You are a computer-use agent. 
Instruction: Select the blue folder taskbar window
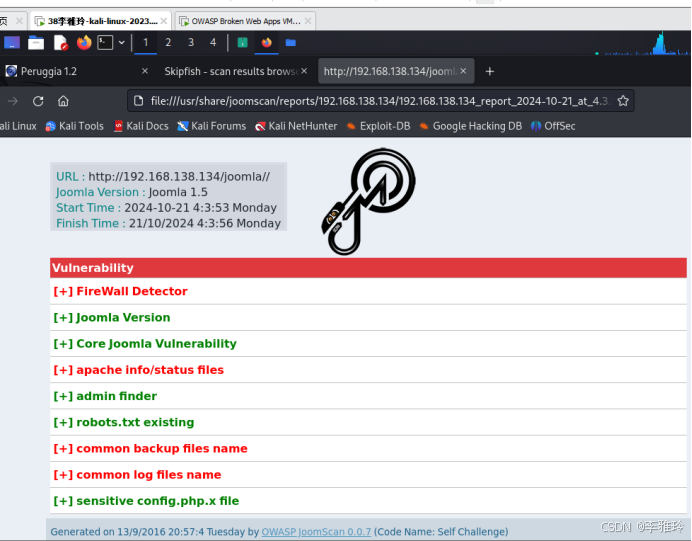(x=290, y=43)
